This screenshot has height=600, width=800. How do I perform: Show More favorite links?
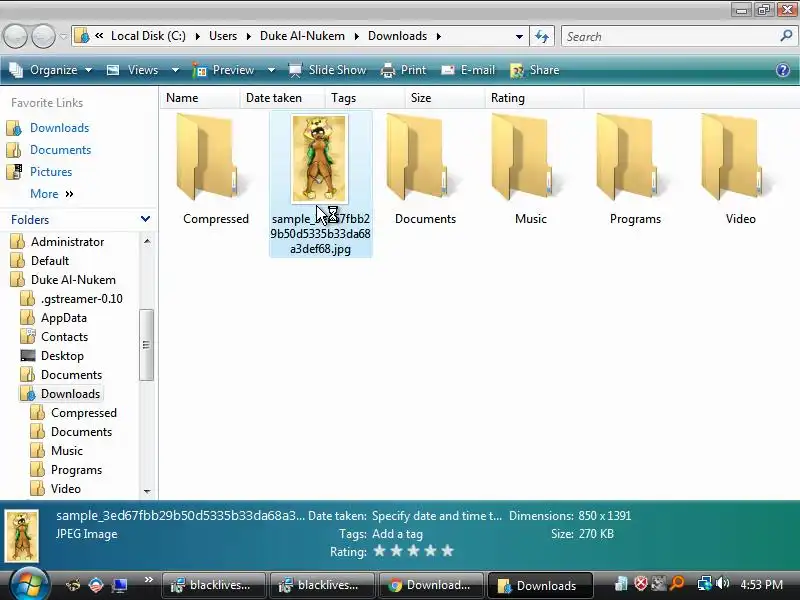click(x=52, y=194)
